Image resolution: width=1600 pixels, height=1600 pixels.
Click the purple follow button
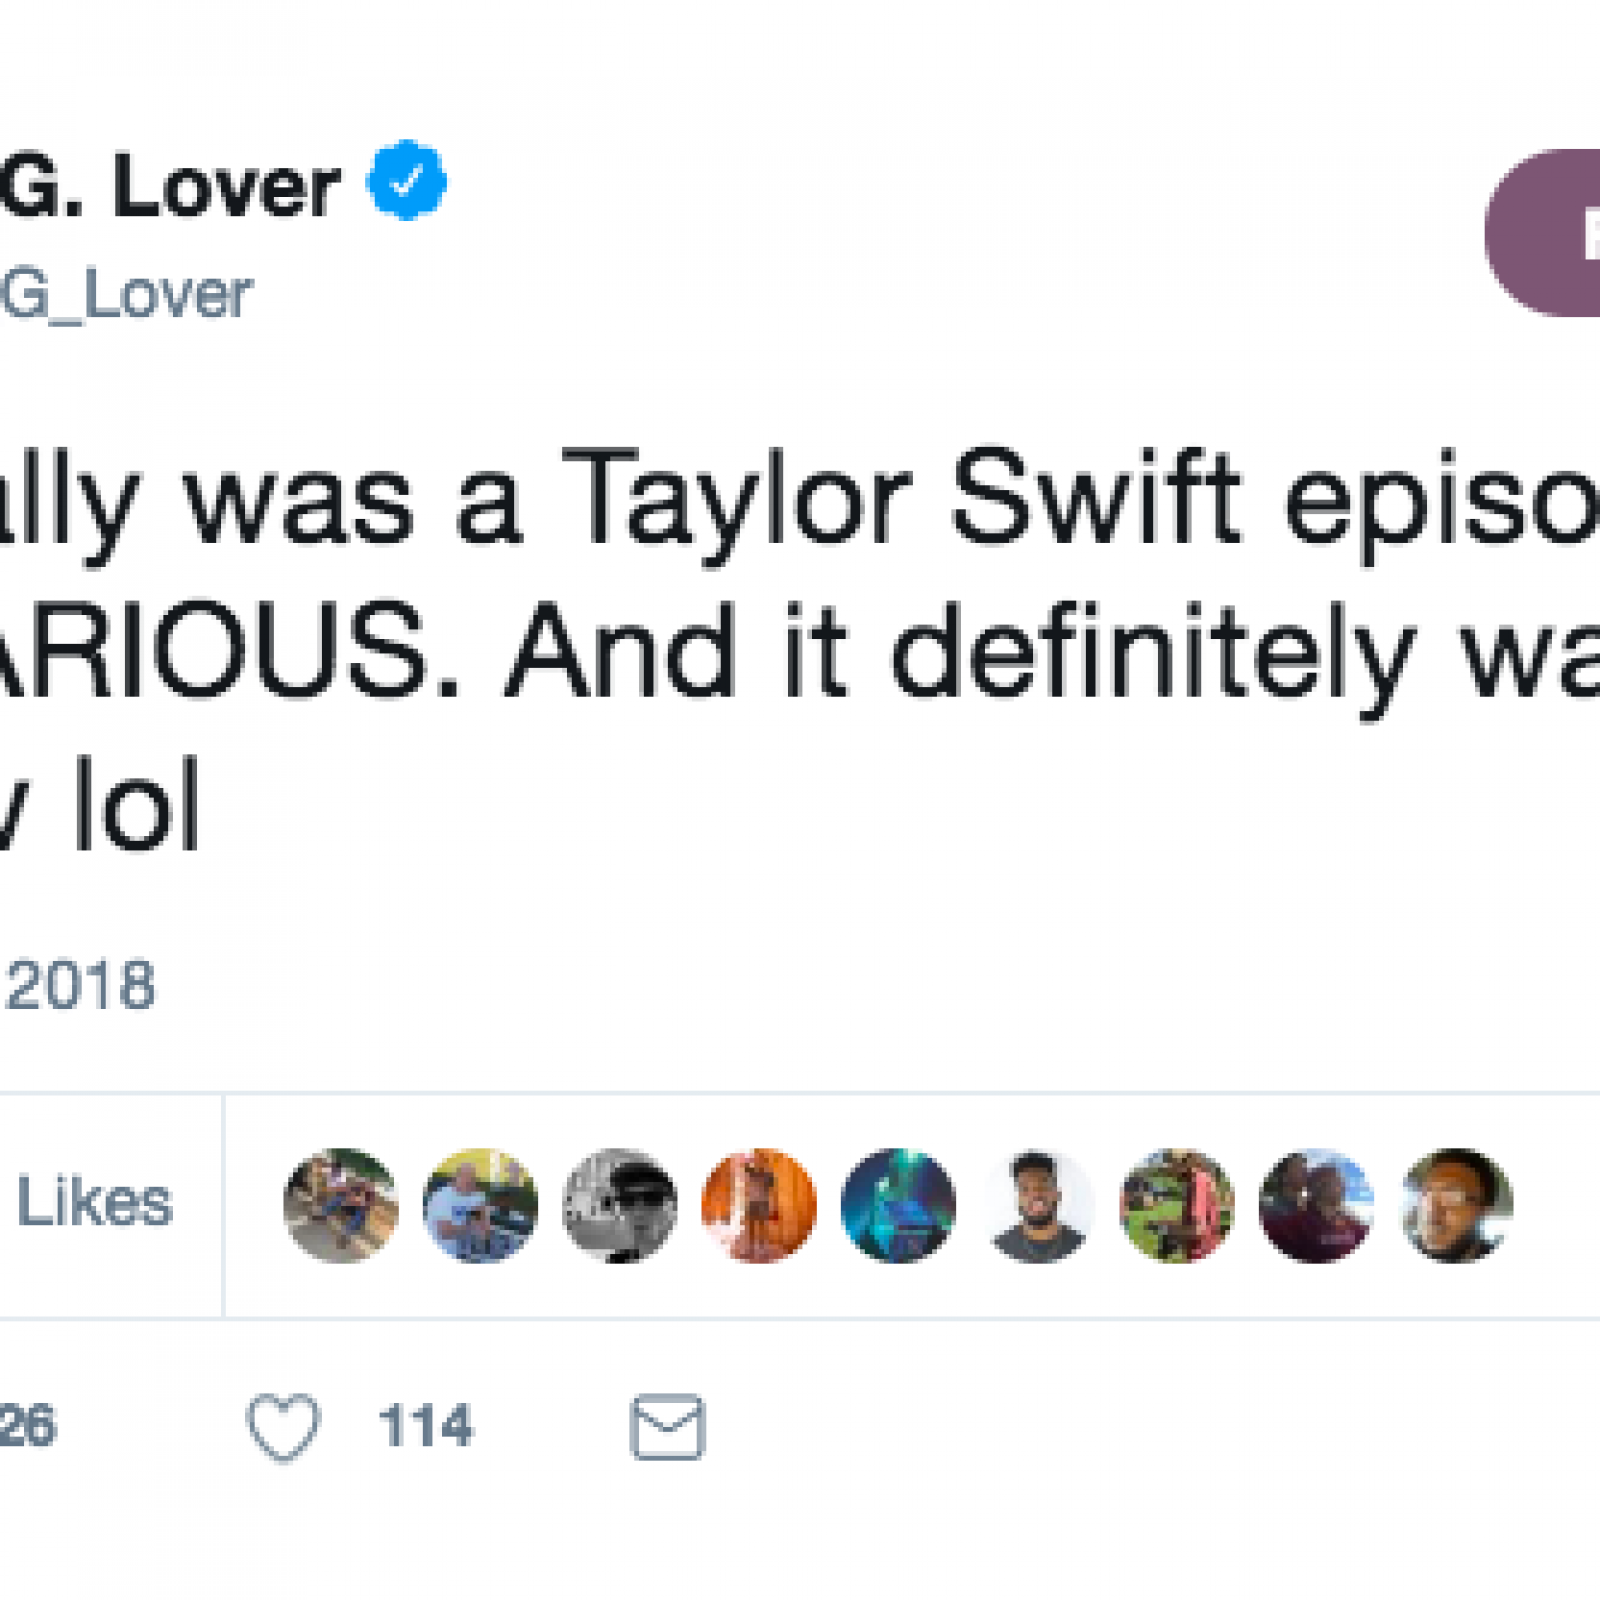tap(1547, 233)
